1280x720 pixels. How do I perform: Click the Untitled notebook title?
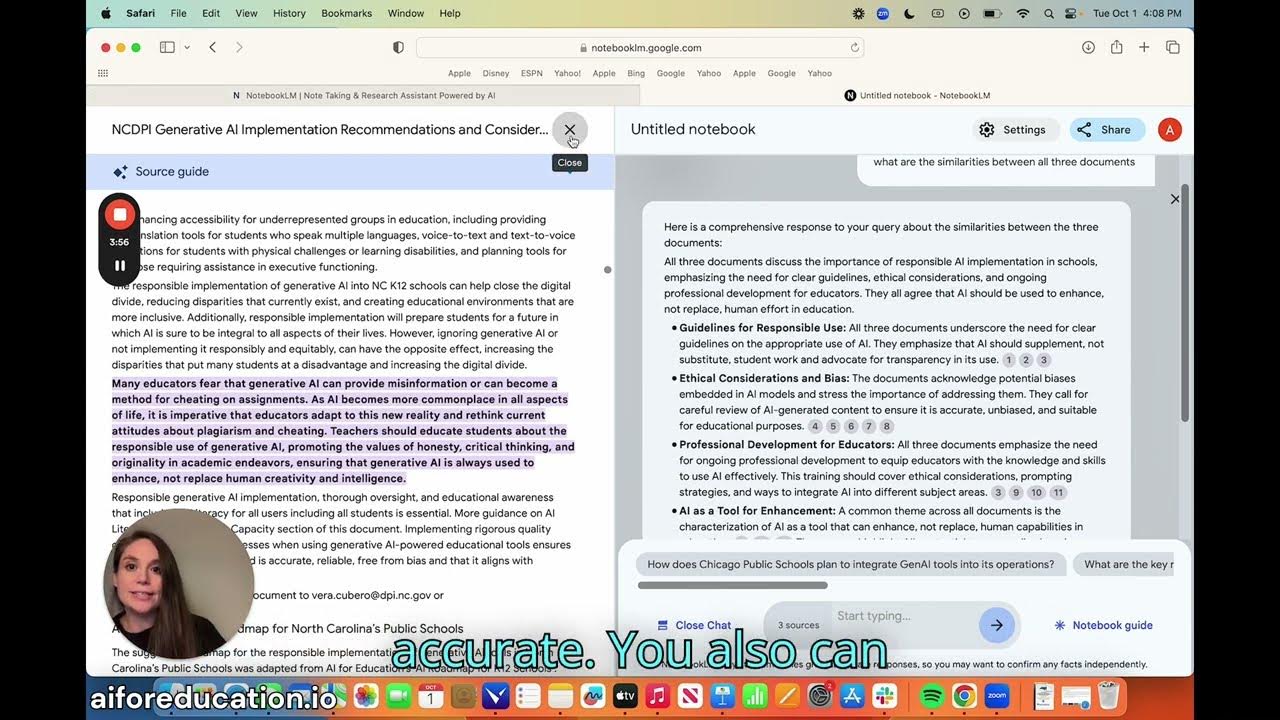pyautogui.click(x=693, y=129)
